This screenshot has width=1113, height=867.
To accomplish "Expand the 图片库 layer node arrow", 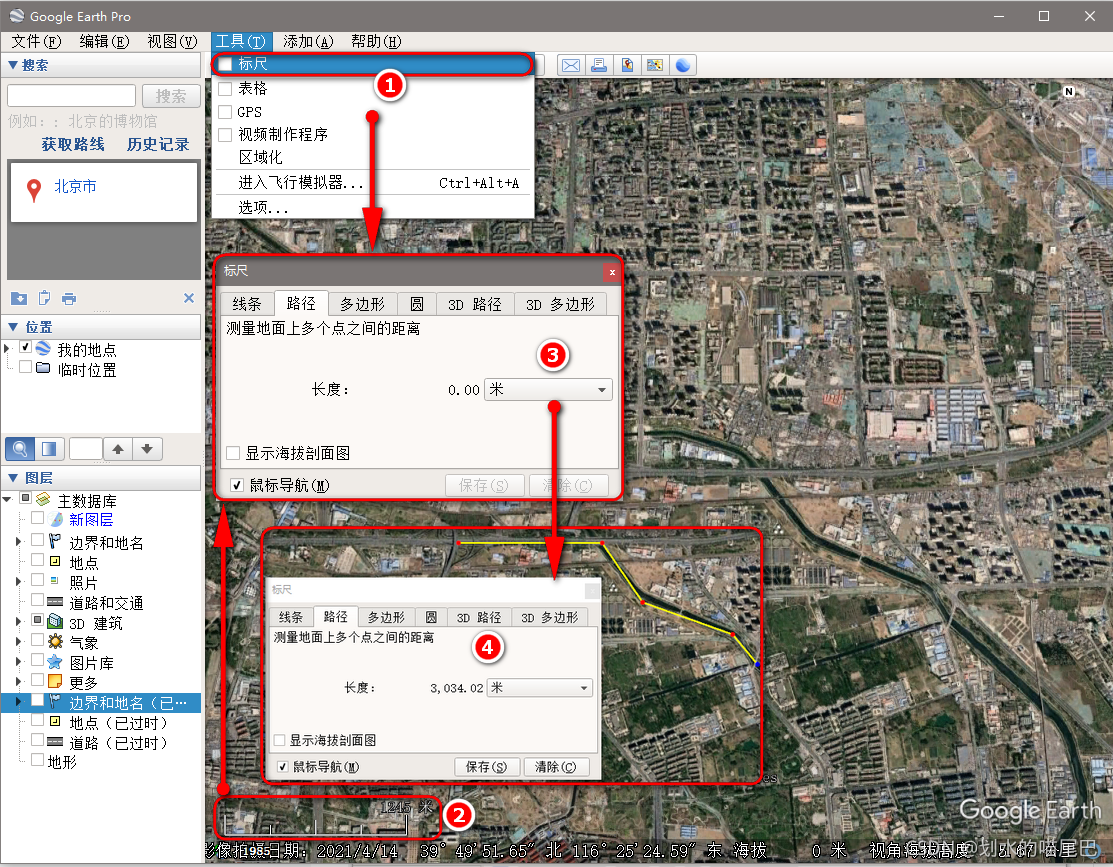I will point(19,662).
